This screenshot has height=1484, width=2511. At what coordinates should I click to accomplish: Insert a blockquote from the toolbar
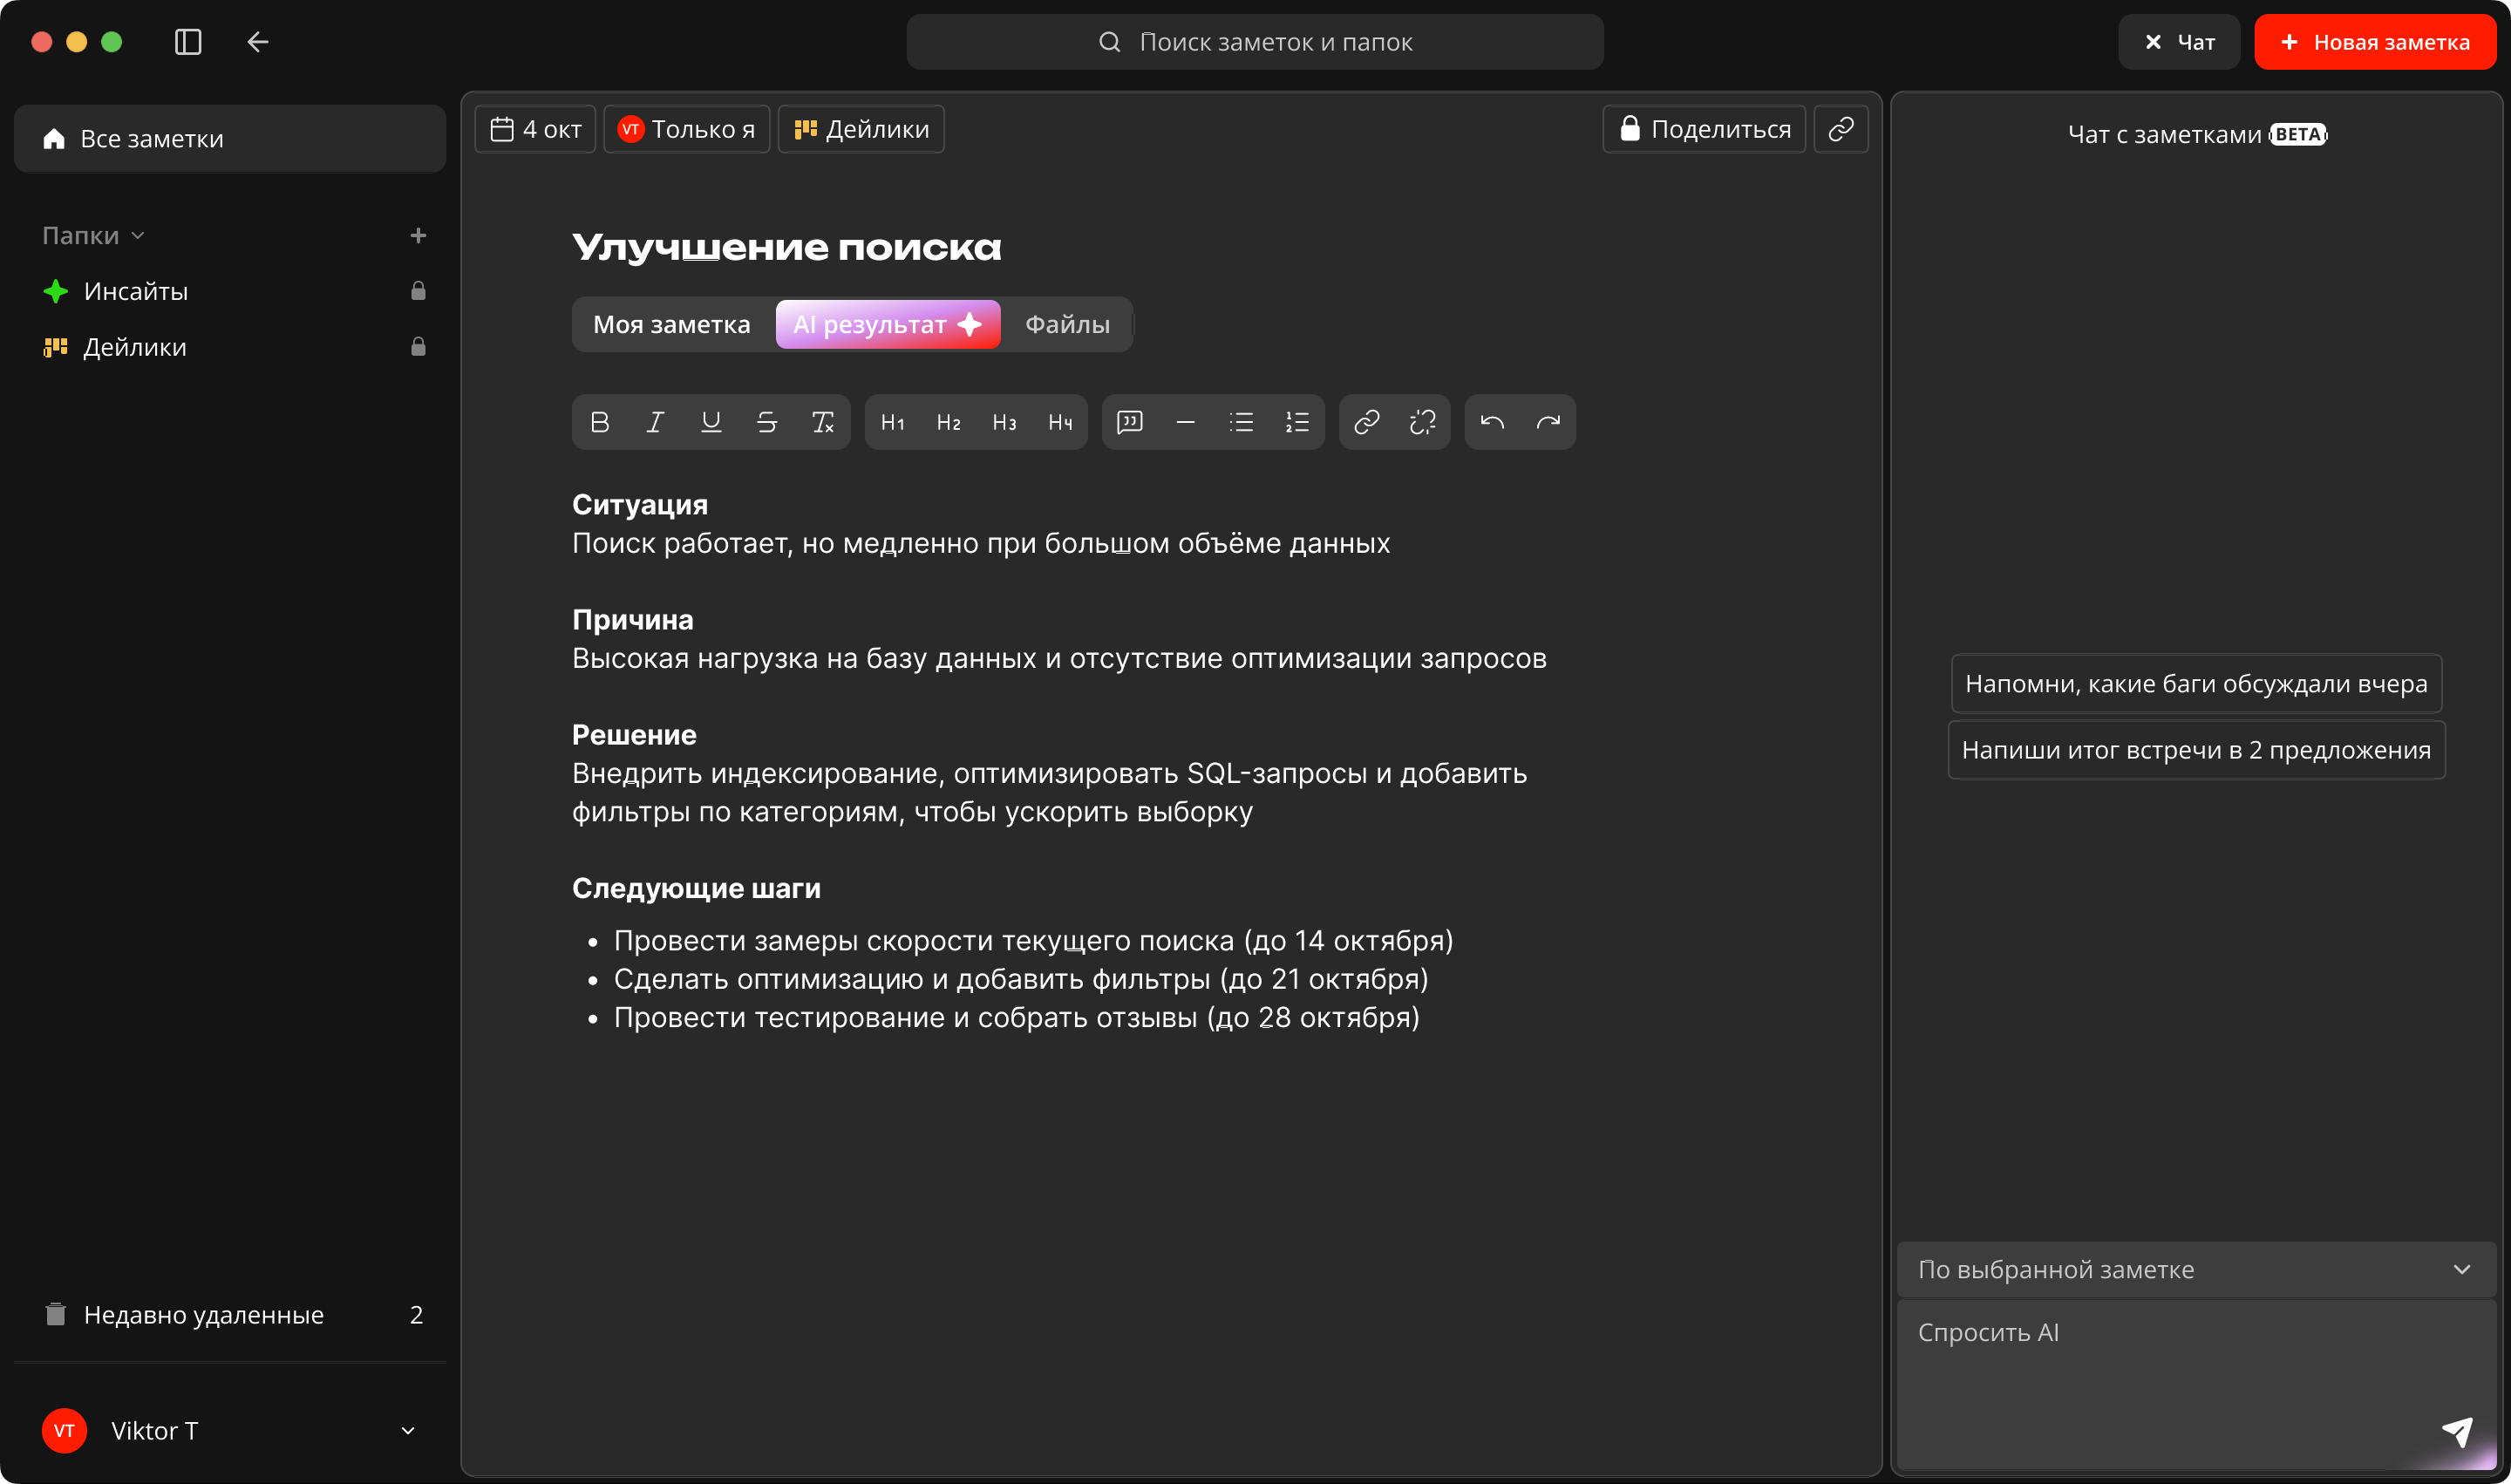pos(1130,421)
